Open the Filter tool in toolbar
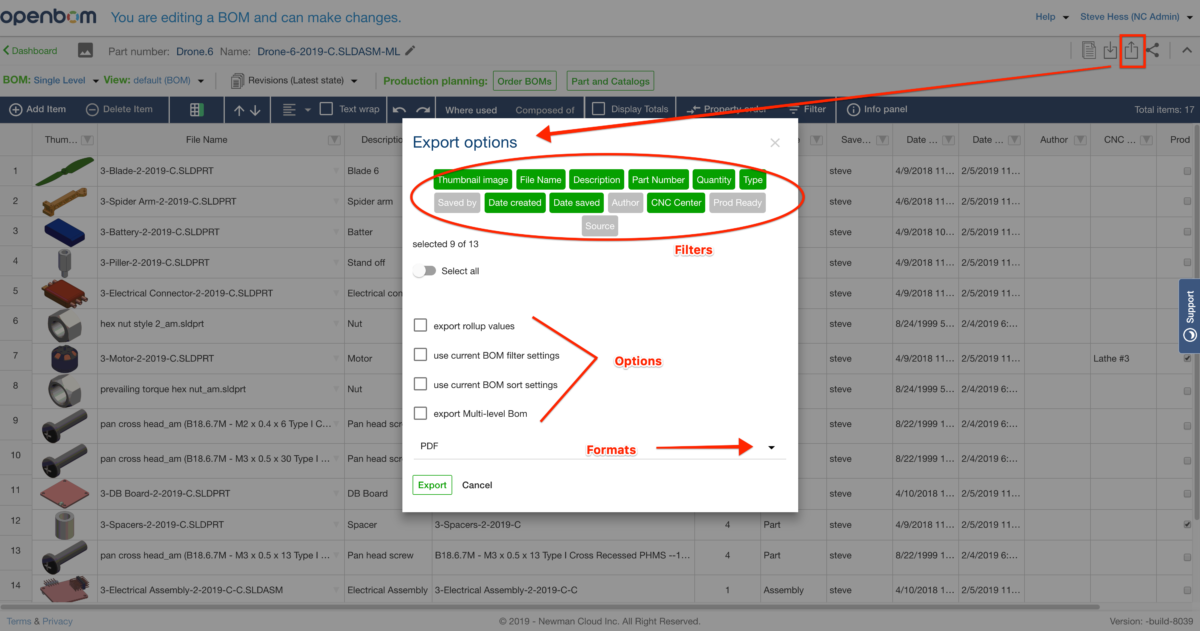The height and width of the screenshot is (631, 1200). [807, 109]
